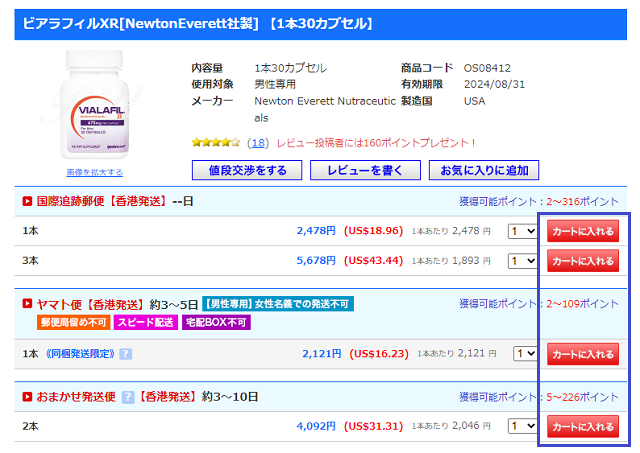
Task: Click price (US$16.23)
Action: 379,353
